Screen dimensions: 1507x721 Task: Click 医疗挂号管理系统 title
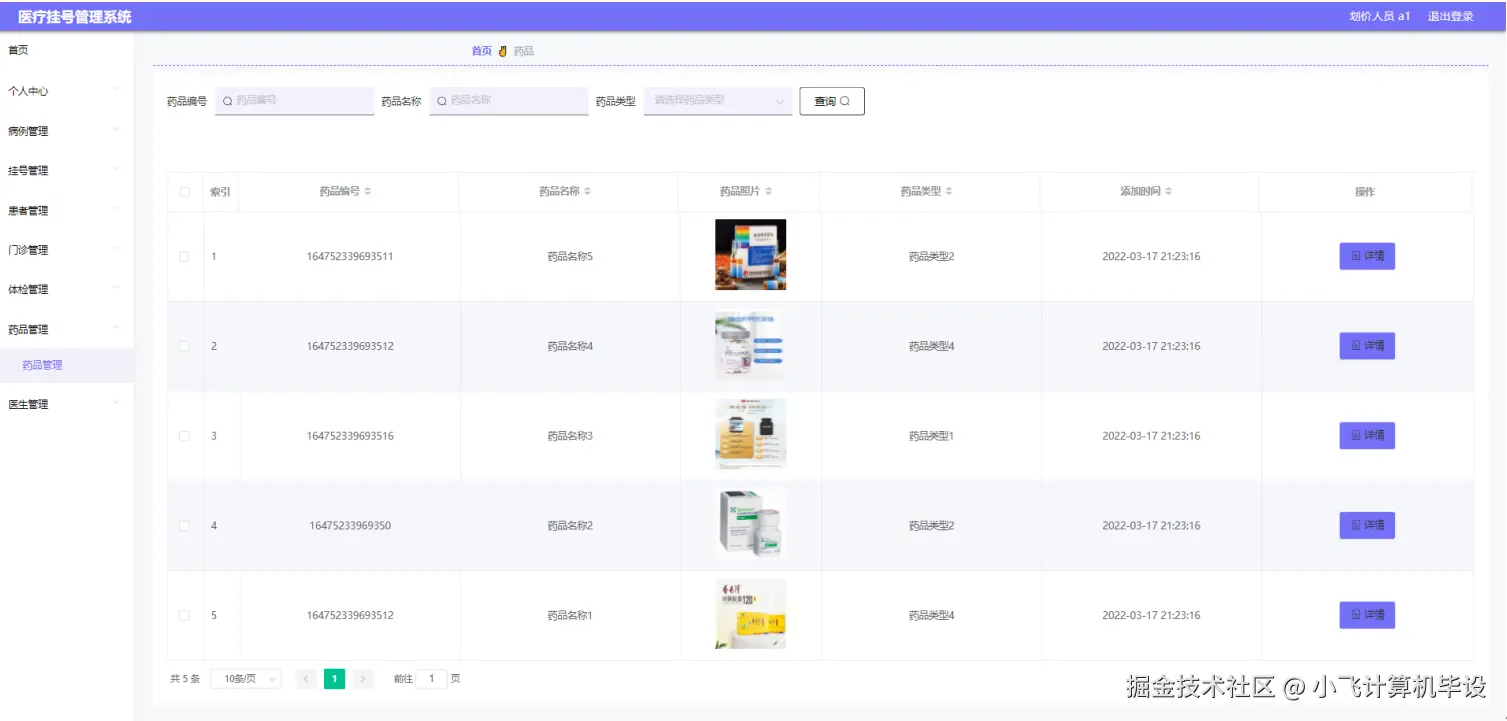(74, 17)
